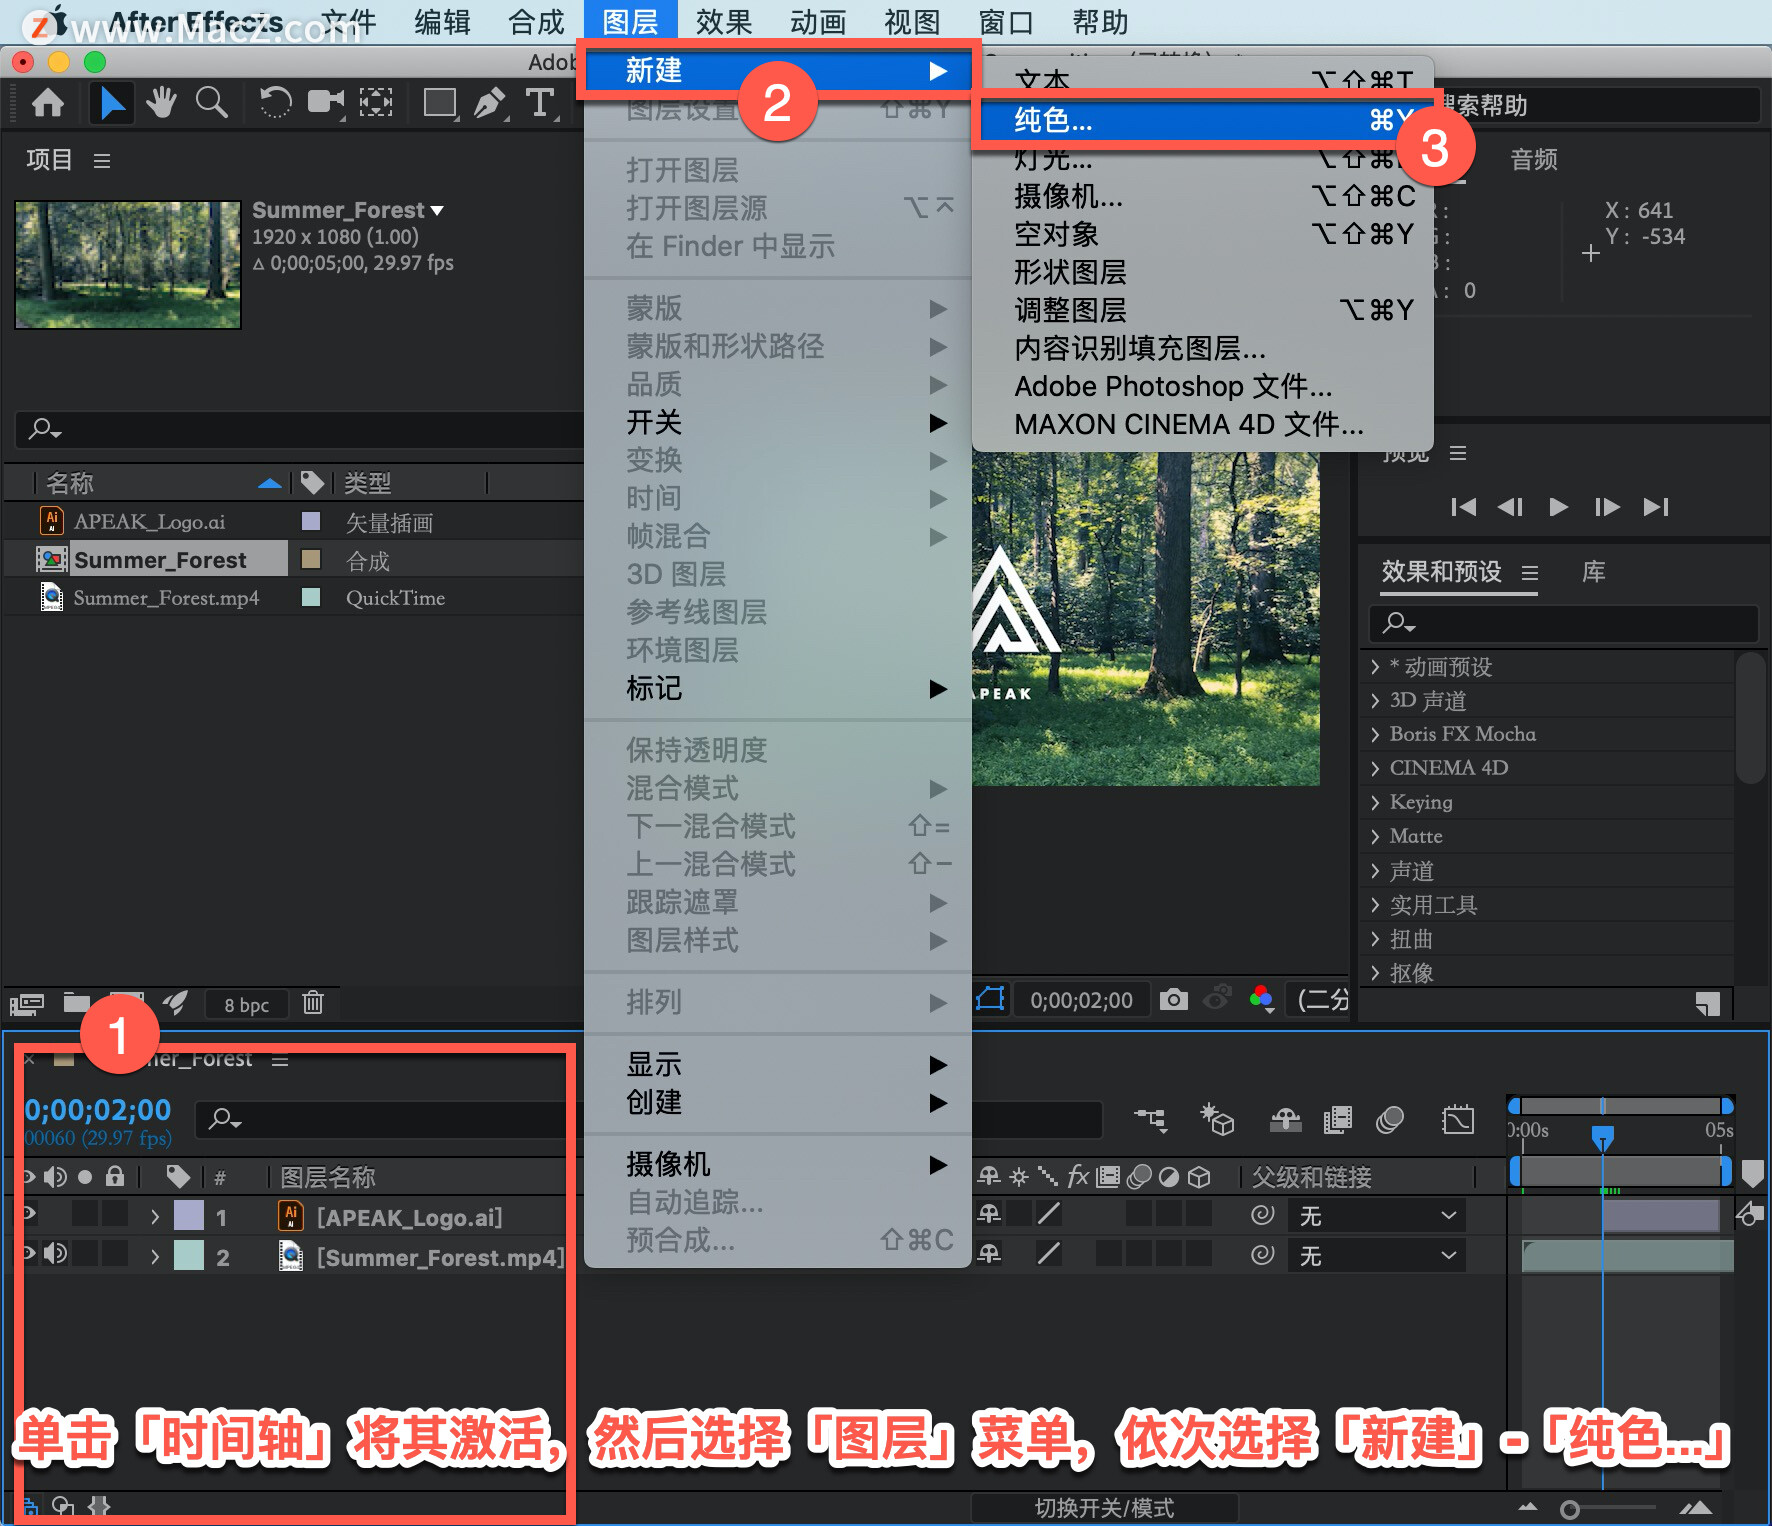This screenshot has width=1772, height=1526.
Task: Expand APEAK_Logo.ai layer properties
Action: point(155,1217)
